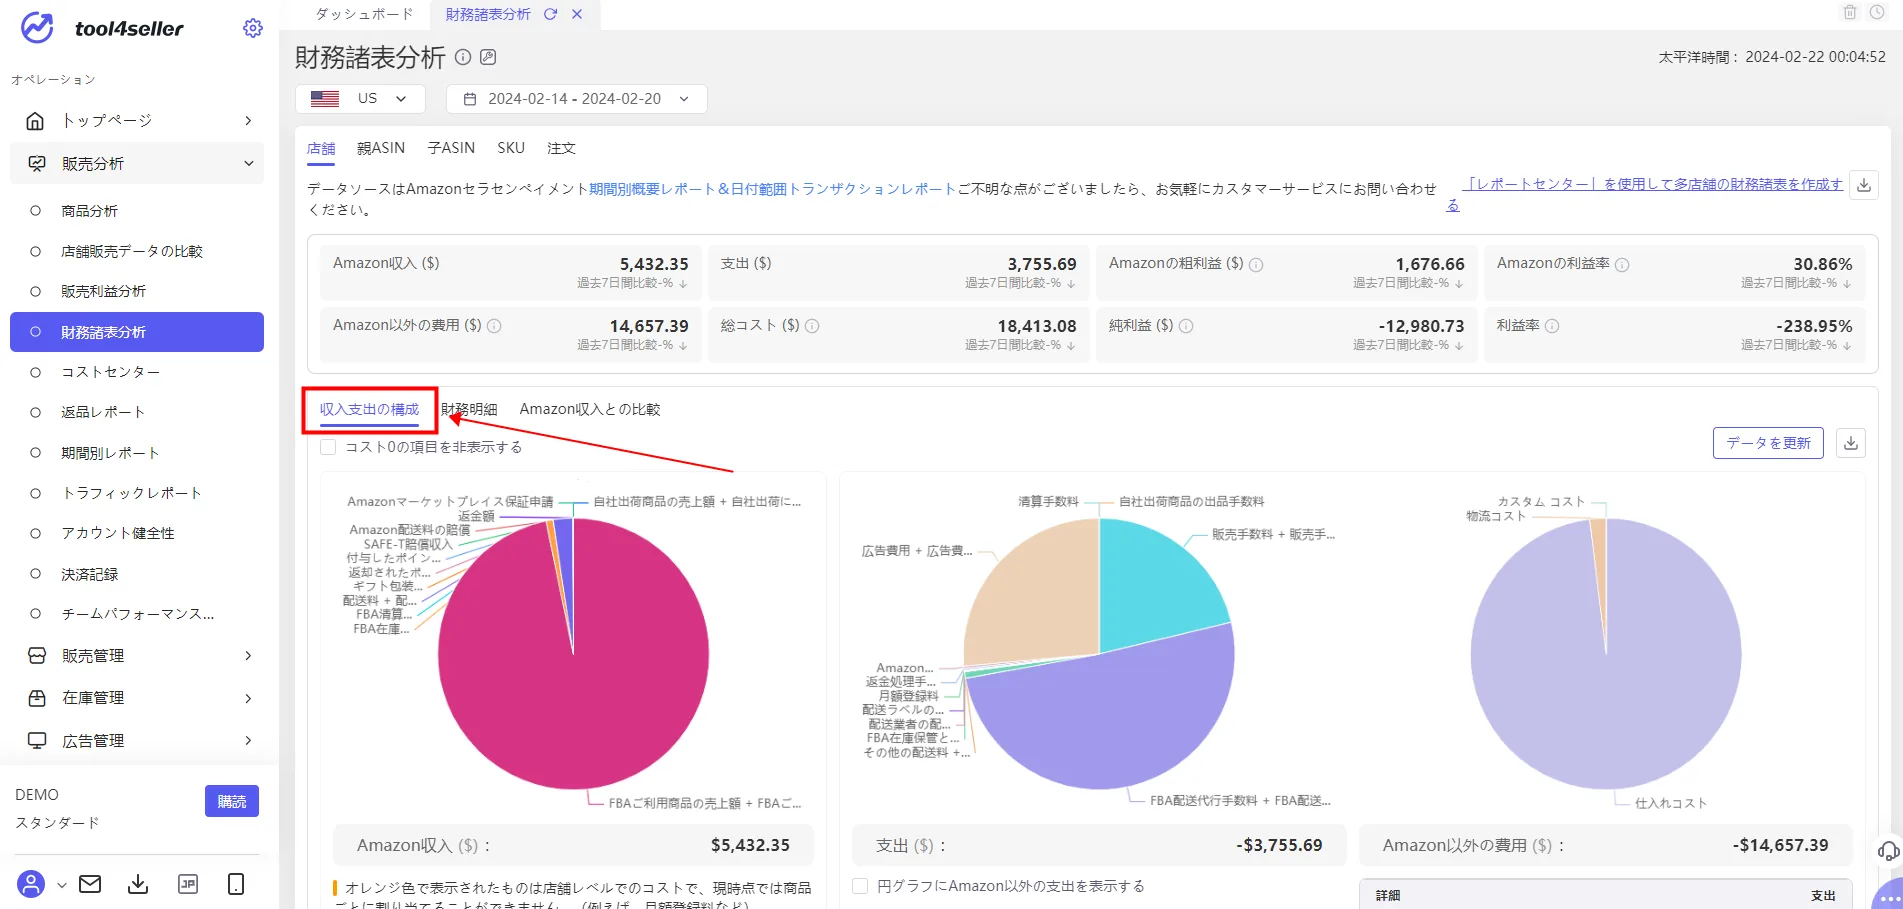Open 販売利益分析 in sidebar

point(104,291)
